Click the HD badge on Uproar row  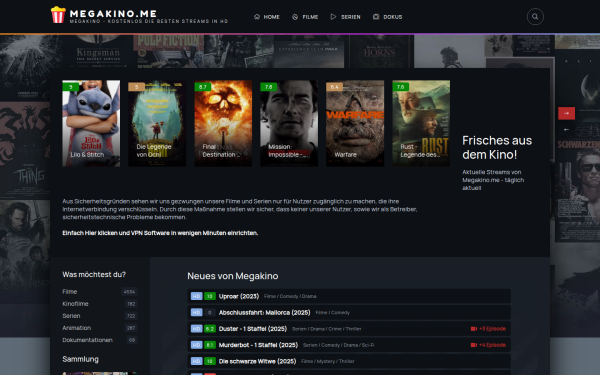pyautogui.click(x=196, y=296)
